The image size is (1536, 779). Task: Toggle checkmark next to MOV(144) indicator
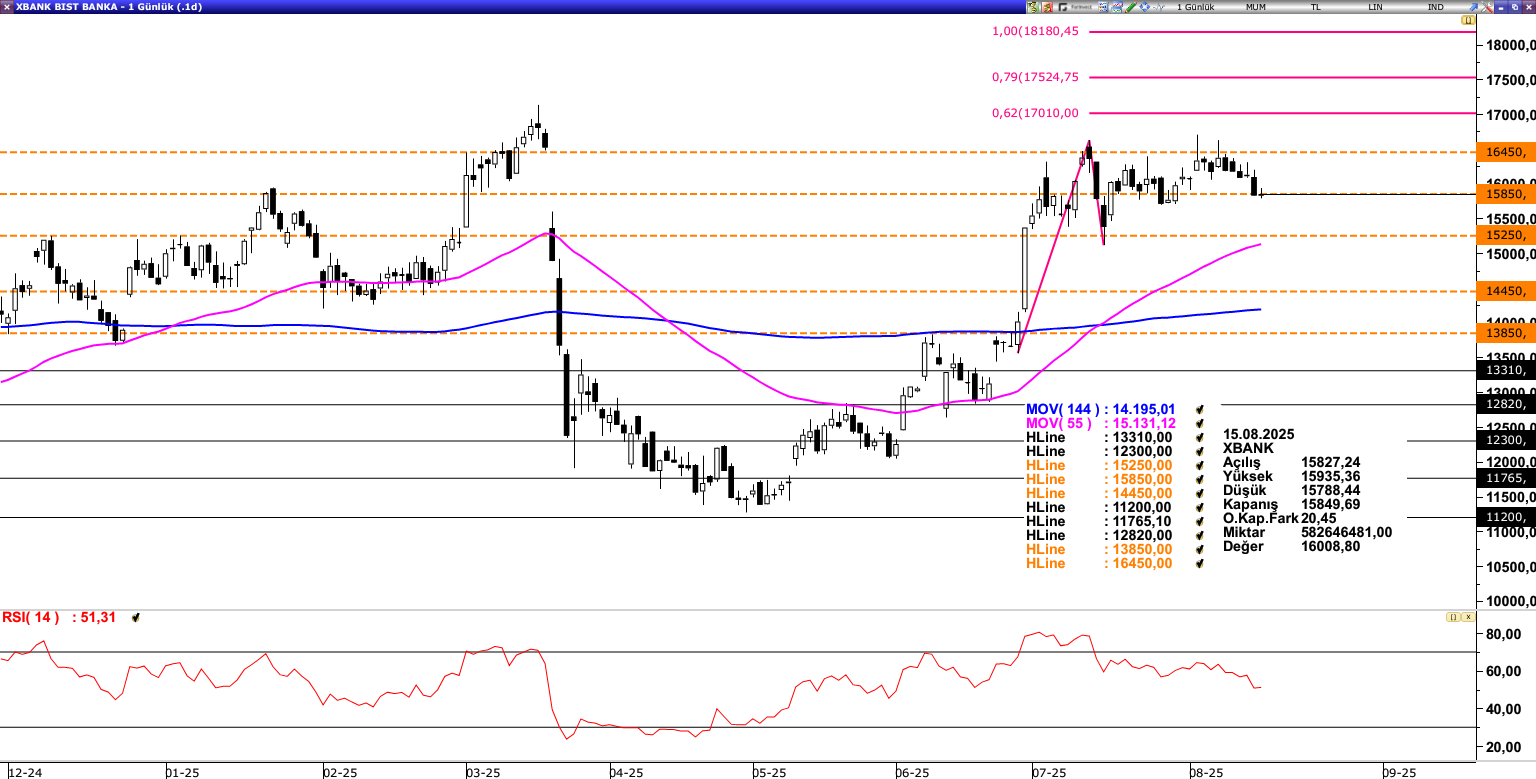tap(1199, 410)
